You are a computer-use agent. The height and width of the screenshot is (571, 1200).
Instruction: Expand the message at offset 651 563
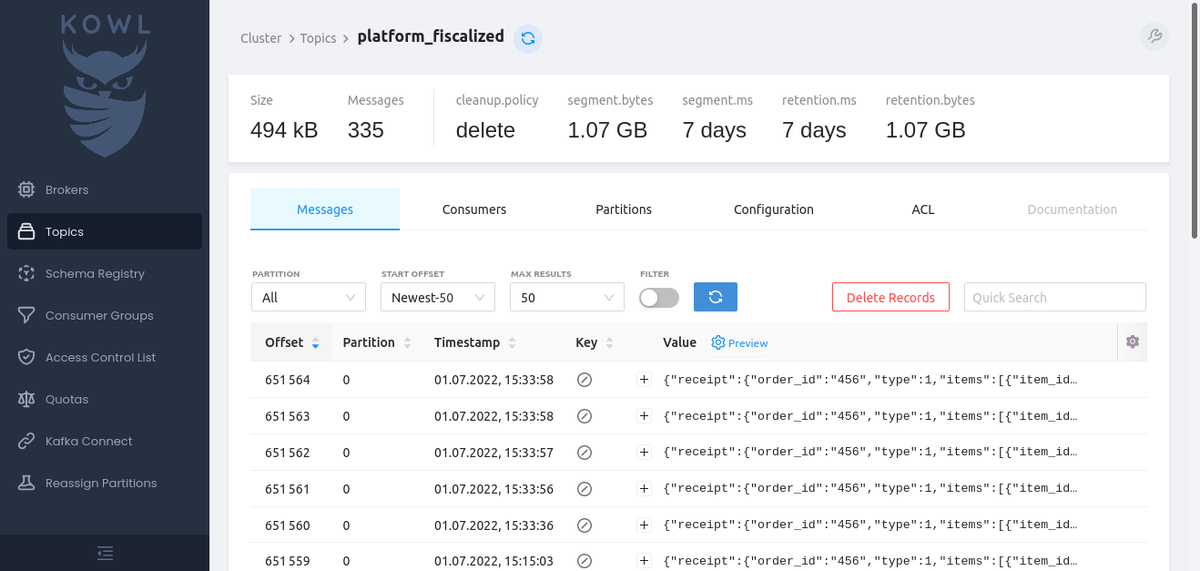coord(644,416)
